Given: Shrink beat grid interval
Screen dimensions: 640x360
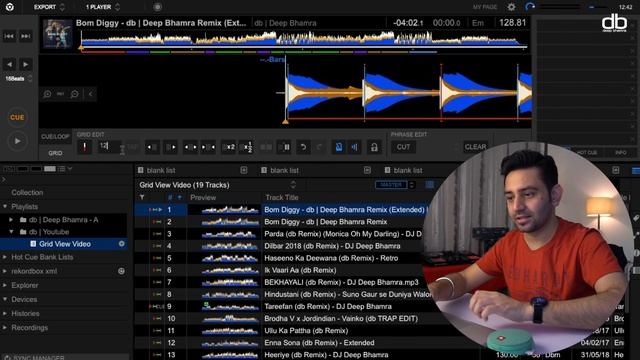Looking at the screenshot, I should (208, 147).
